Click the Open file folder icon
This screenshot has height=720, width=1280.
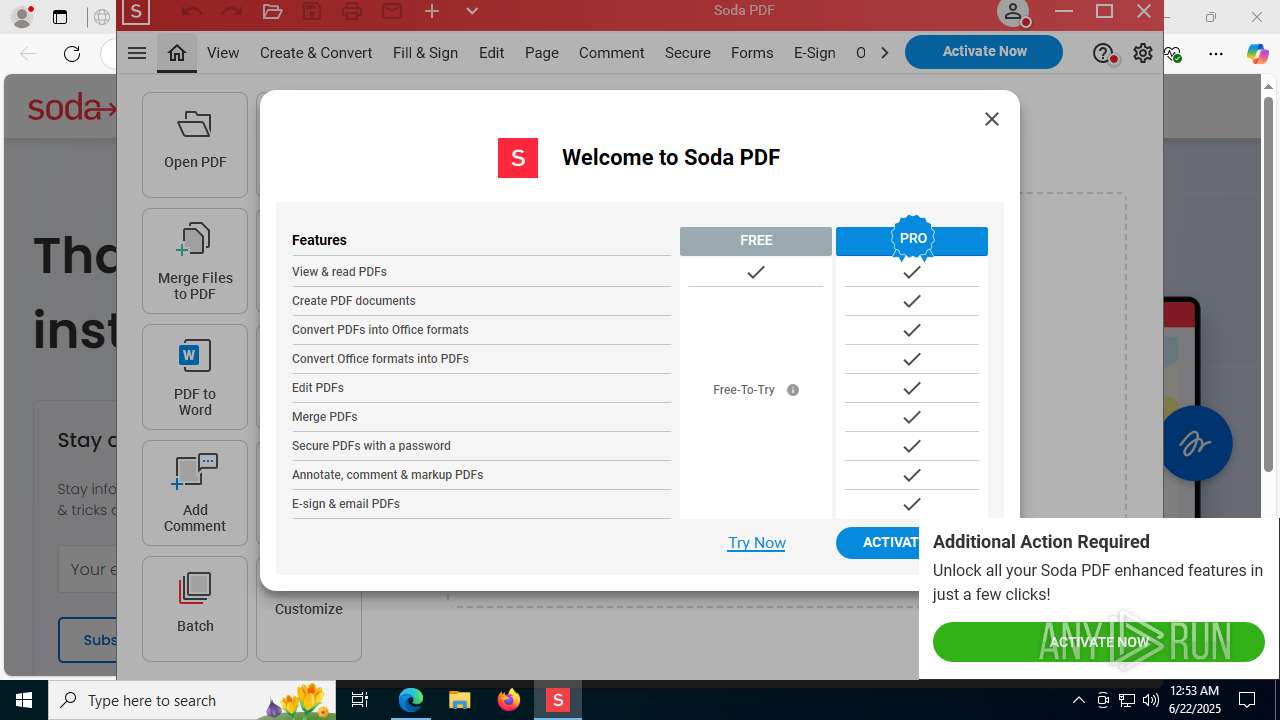[272, 12]
